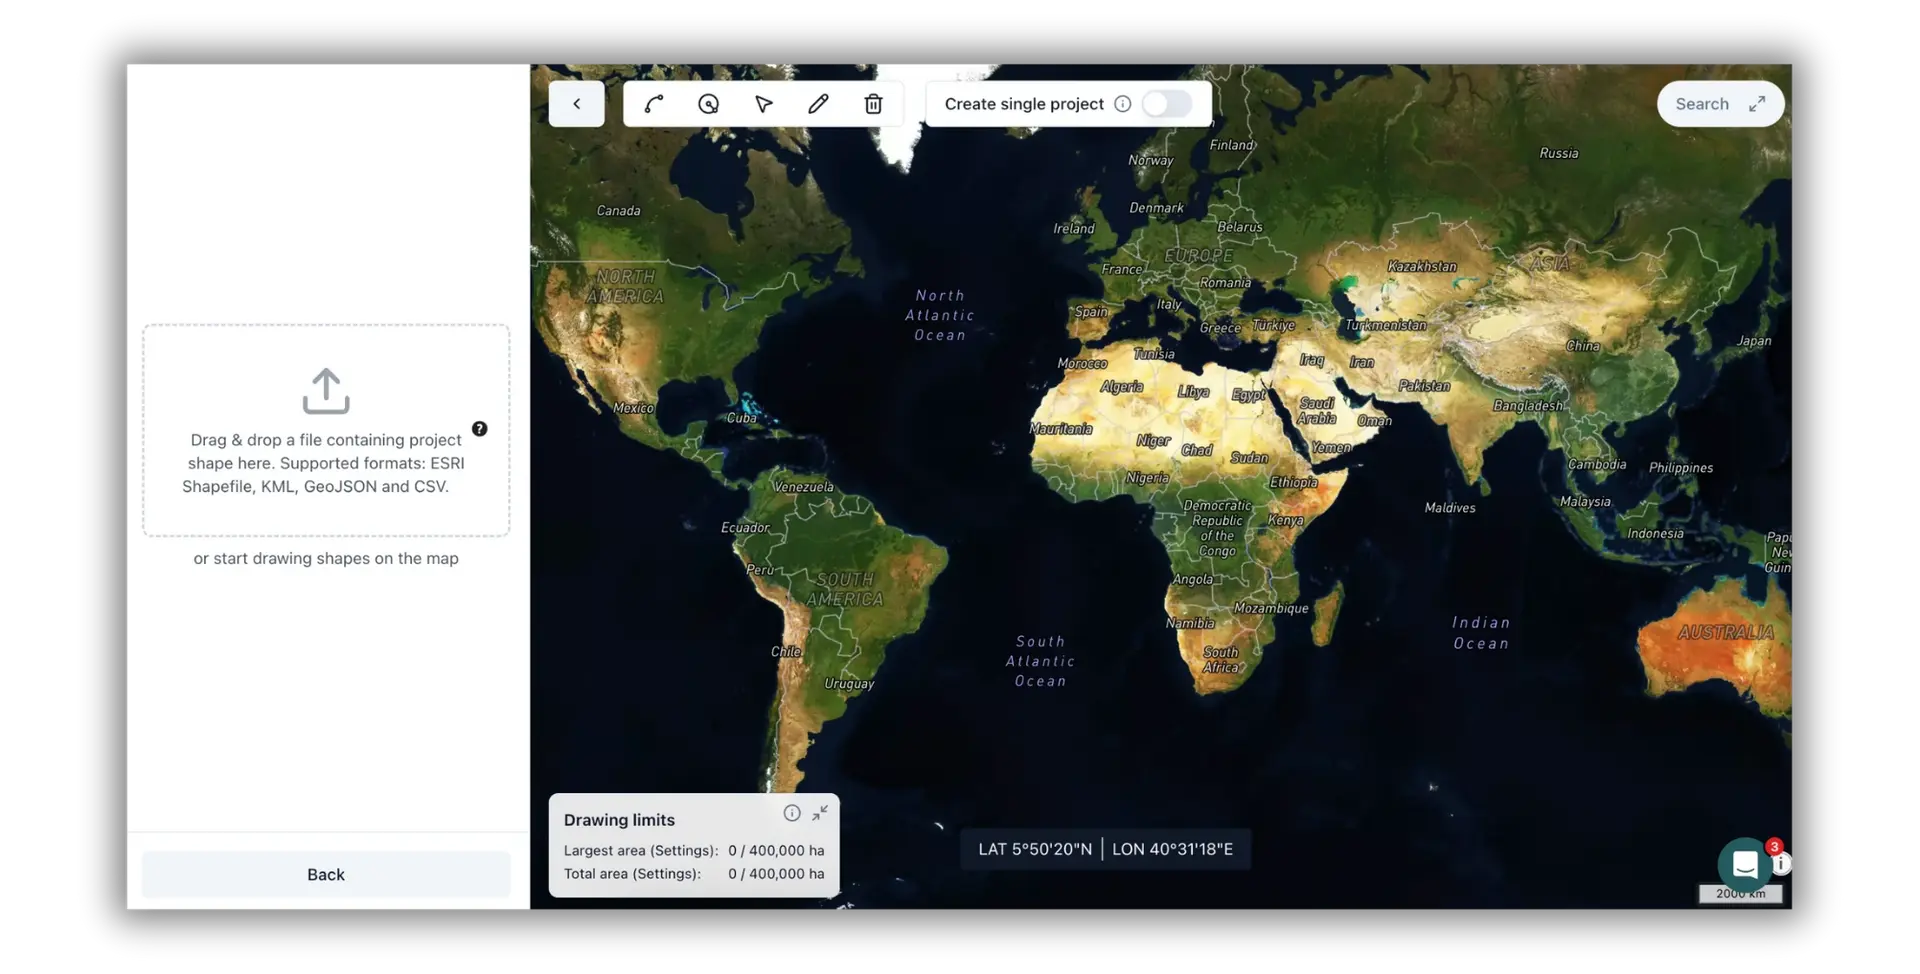This screenshot has width=1920, height=974.
Task: Enable the Create single project toggle
Action: [1167, 104]
